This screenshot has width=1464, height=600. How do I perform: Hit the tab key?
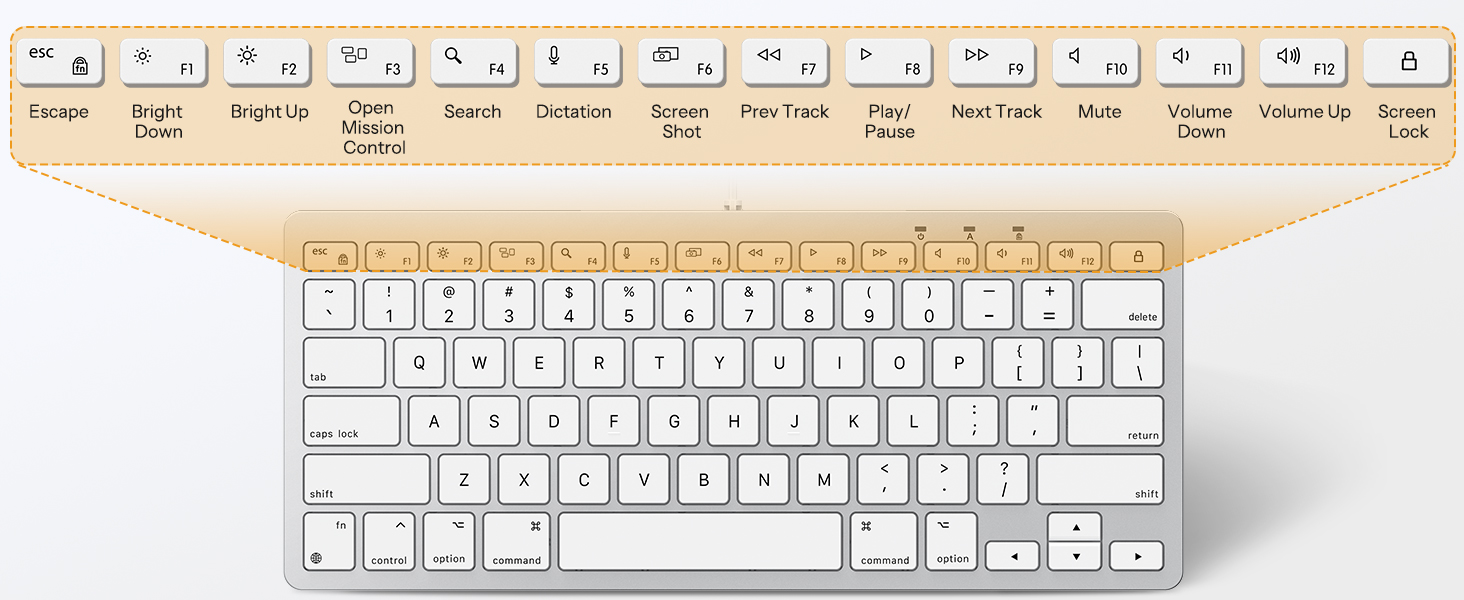[x=345, y=362]
